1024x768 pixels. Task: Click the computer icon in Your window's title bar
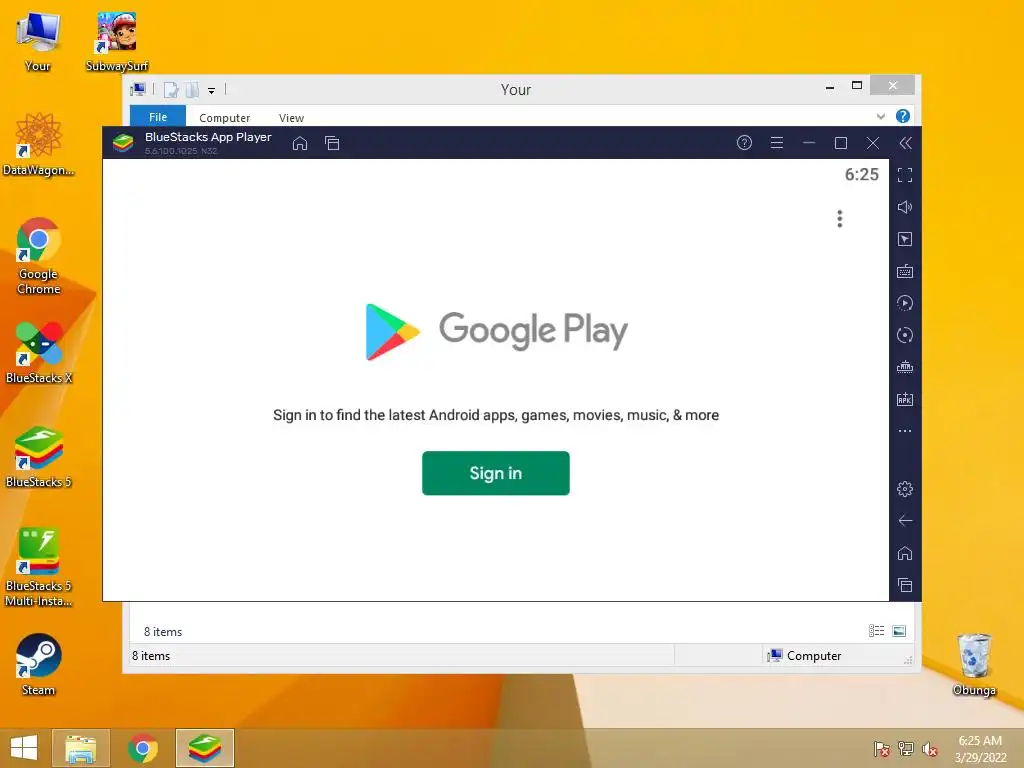138,89
